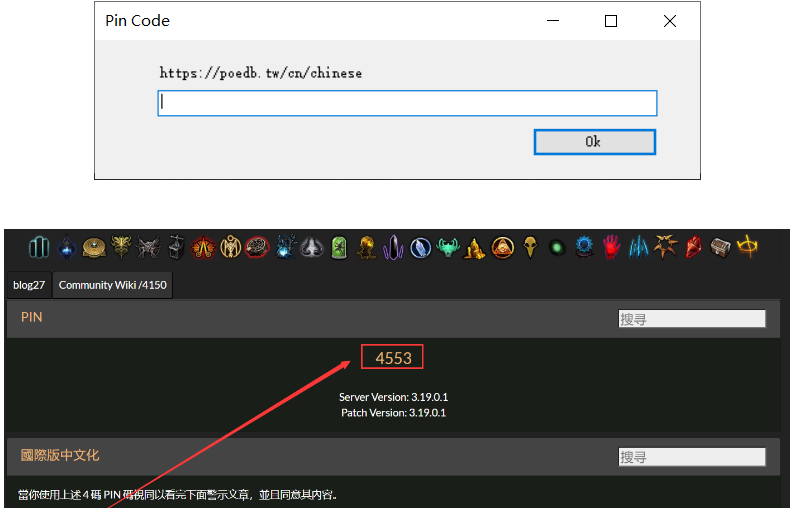The image size is (790, 508).
Task: Open the treasure chest icon
Action: point(720,247)
